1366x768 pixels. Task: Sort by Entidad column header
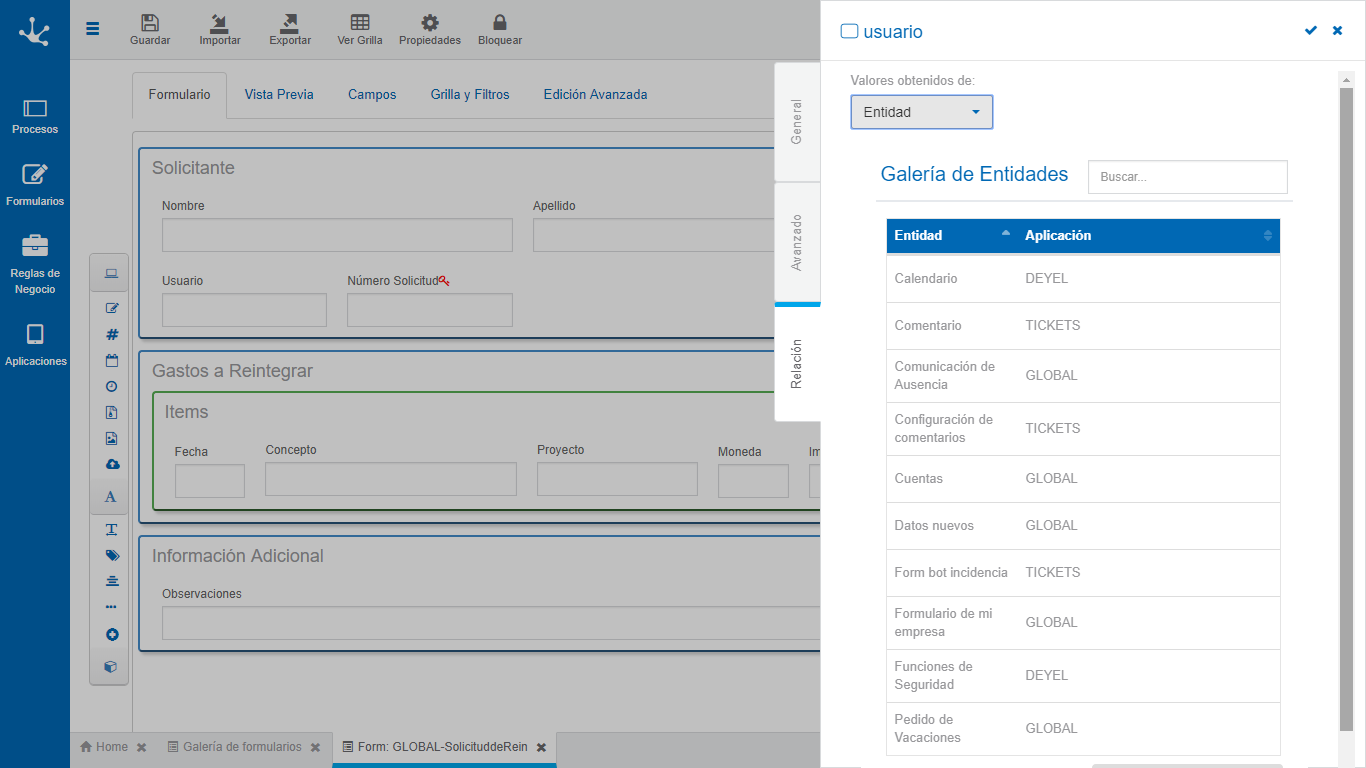951,236
